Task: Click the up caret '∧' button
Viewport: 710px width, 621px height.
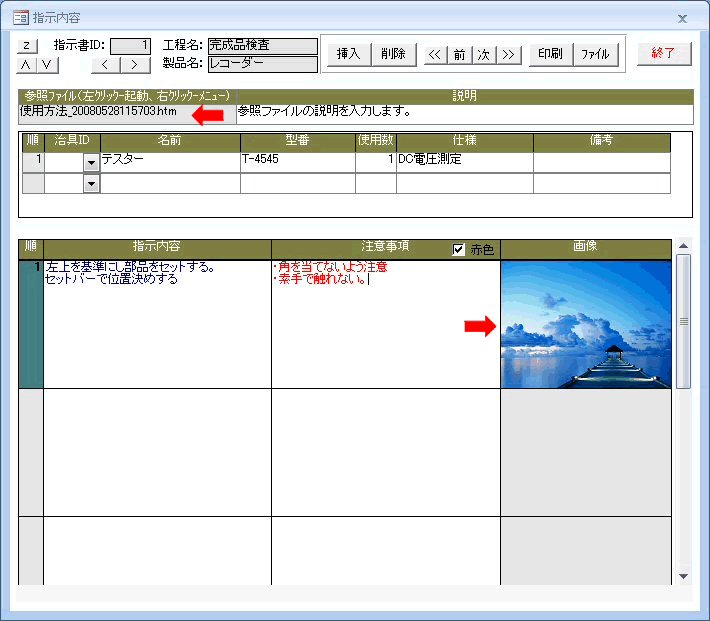Action: pyautogui.click(x=27, y=65)
